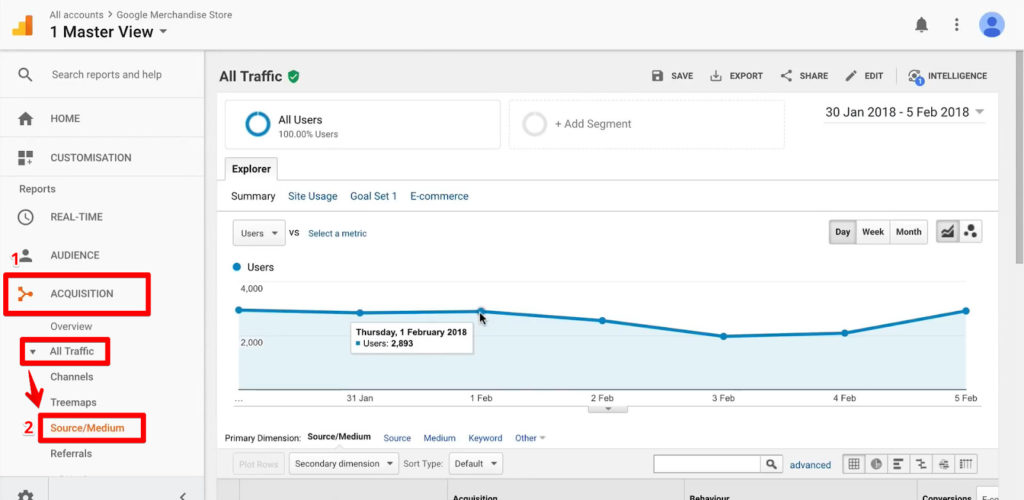Set graph interval to Week
Viewport: 1024px width, 500px height.
coord(873,232)
